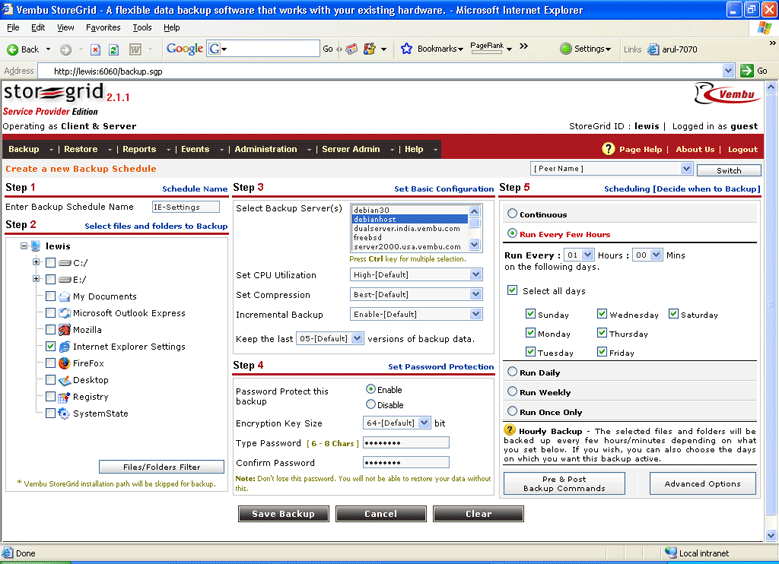779x564 pixels.
Task: Click the Mozilla icon in tree
Action: [64, 330]
